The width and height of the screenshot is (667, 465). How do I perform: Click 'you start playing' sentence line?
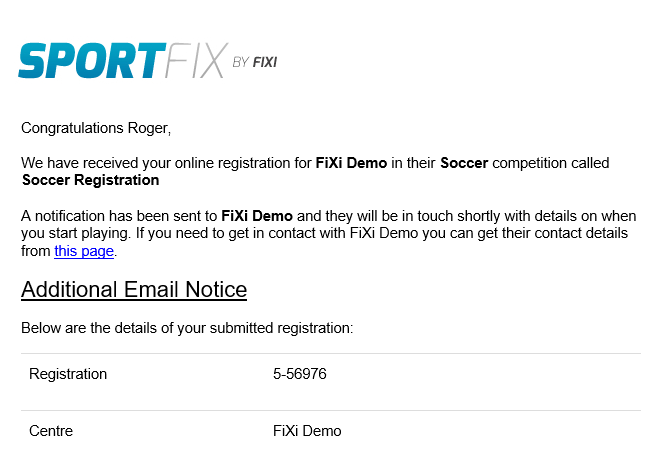(325, 233)
